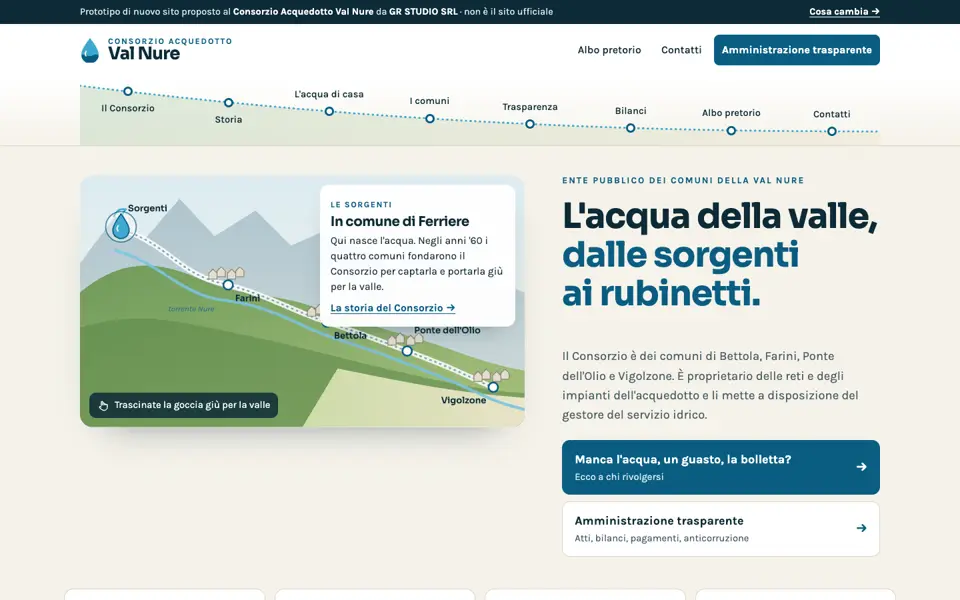Click the Val Nure logo text
This screenshot has height=600, width=960.
(144, 54)
